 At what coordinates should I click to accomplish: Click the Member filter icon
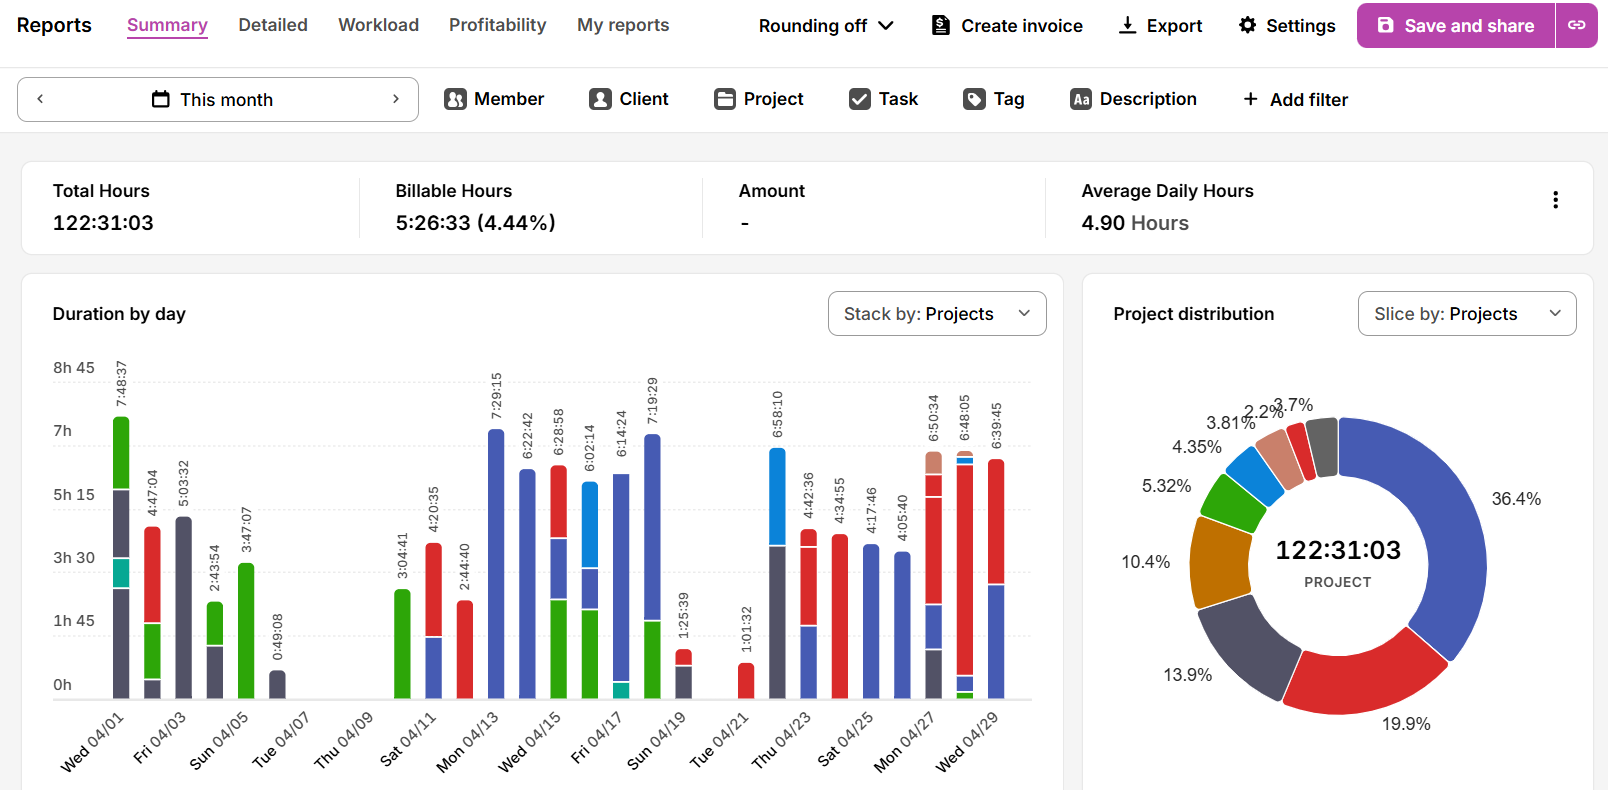click(455, 99)
